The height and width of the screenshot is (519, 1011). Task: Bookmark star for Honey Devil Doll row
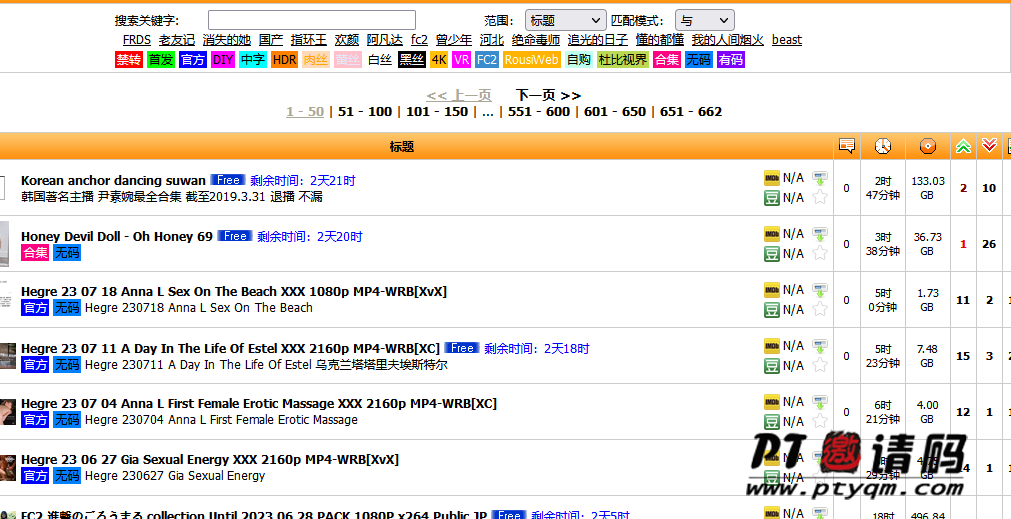coord(820,253)
